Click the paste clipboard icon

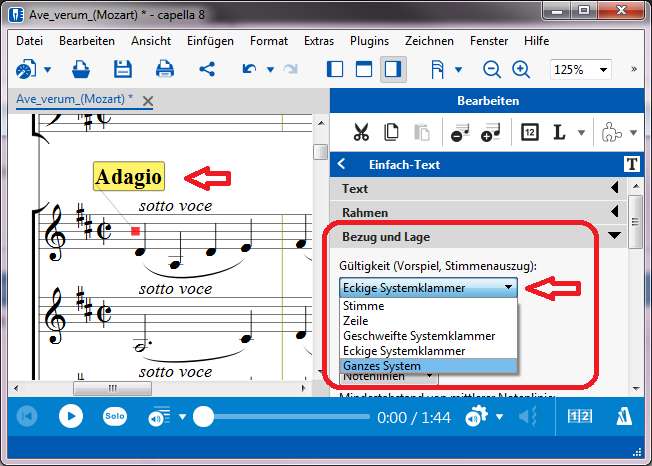422,133
